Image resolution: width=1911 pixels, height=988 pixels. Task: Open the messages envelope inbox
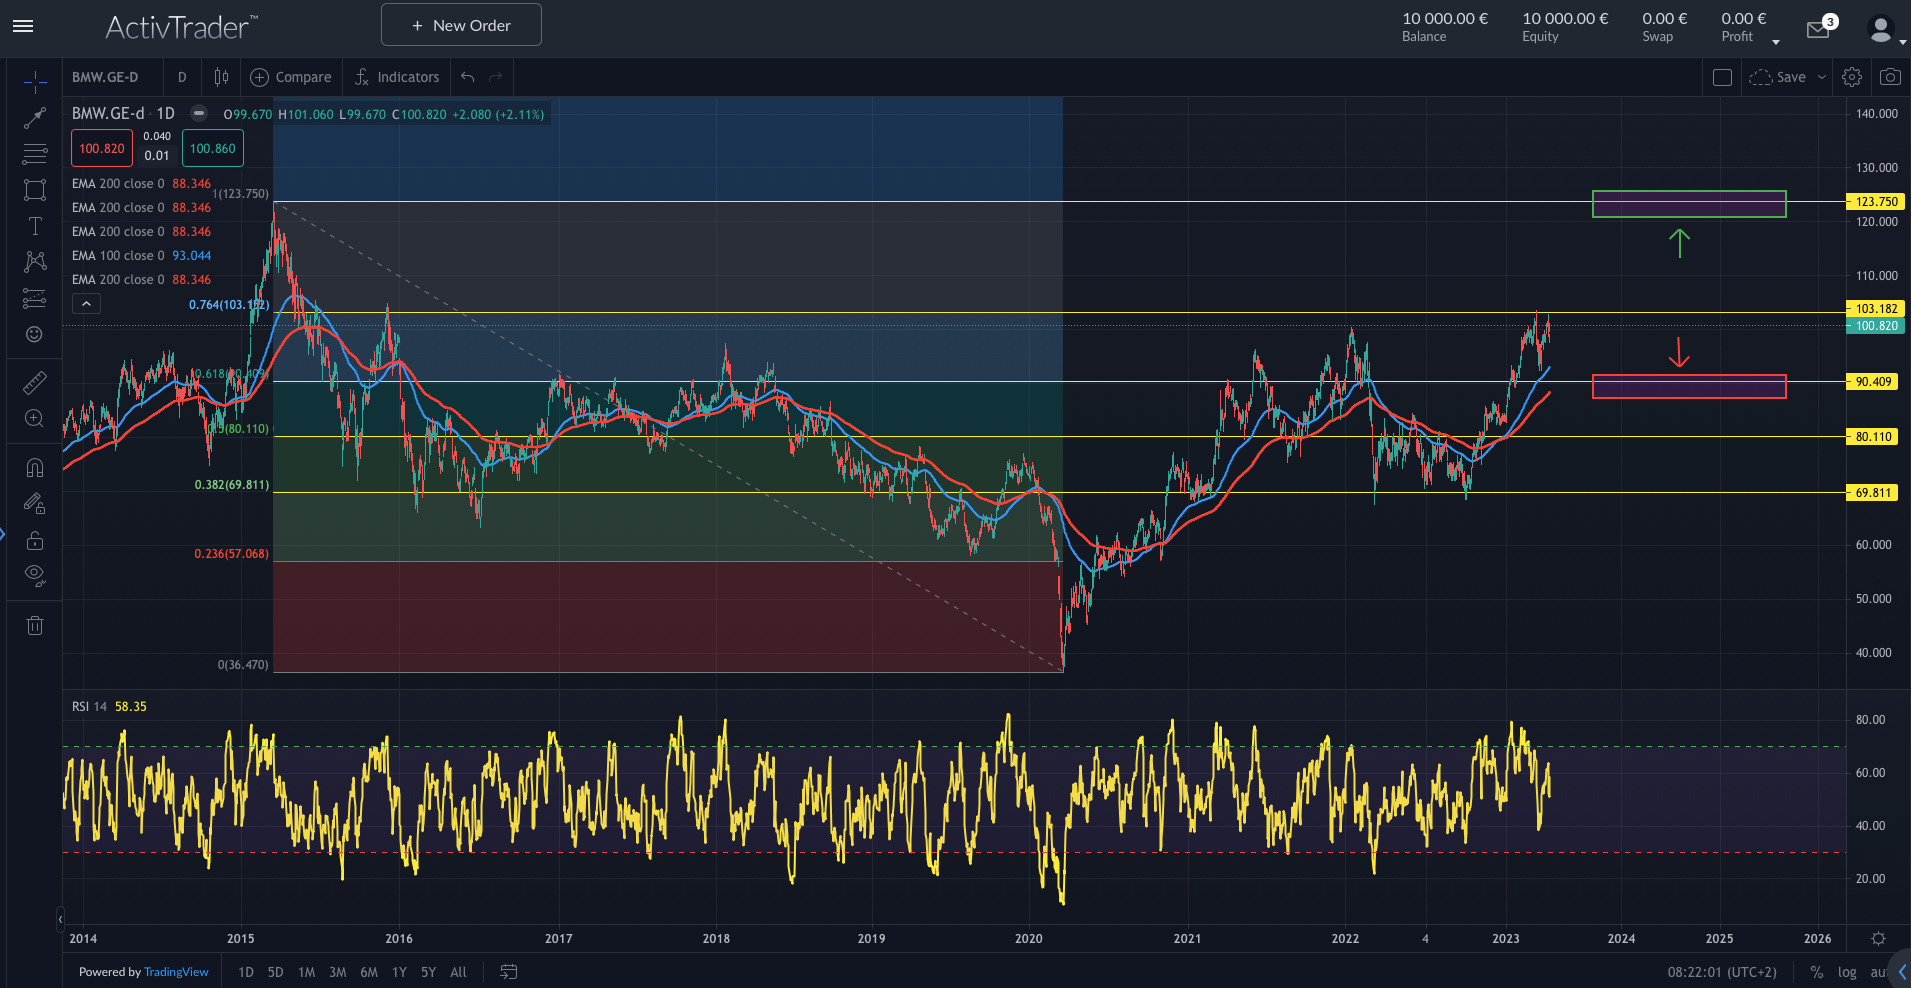pos(1818,30)
